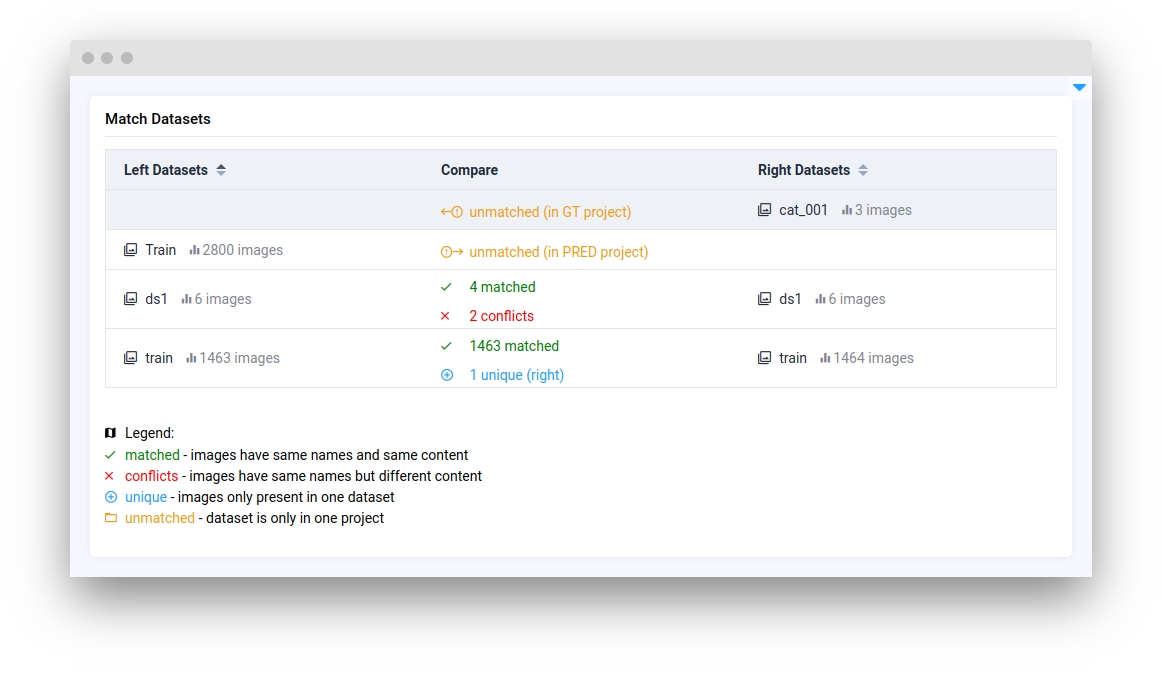1162x677 pixels.
Task: Click the folder icon beside unmatched legend
Action: click(111, 518)
